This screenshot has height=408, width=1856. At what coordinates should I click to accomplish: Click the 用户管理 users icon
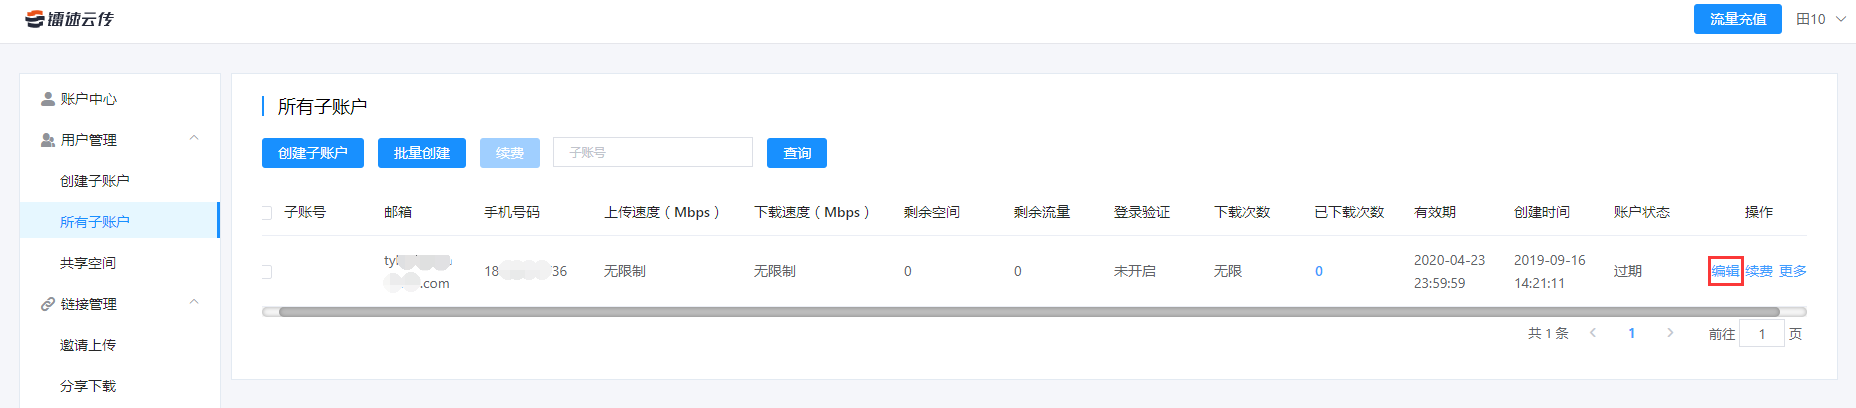(47, 140)
